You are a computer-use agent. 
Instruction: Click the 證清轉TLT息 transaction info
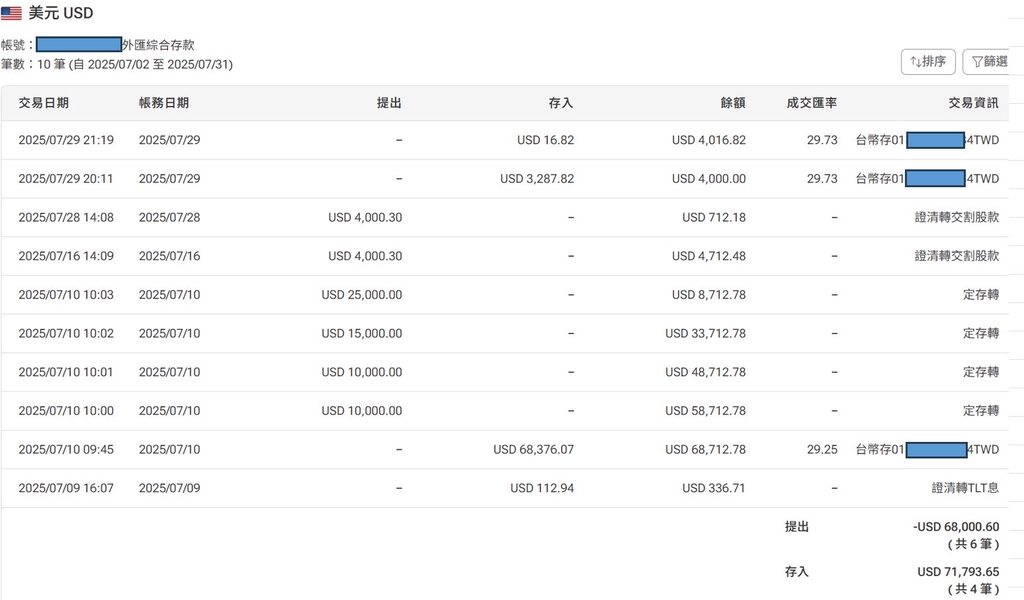(x=964, y=488)
